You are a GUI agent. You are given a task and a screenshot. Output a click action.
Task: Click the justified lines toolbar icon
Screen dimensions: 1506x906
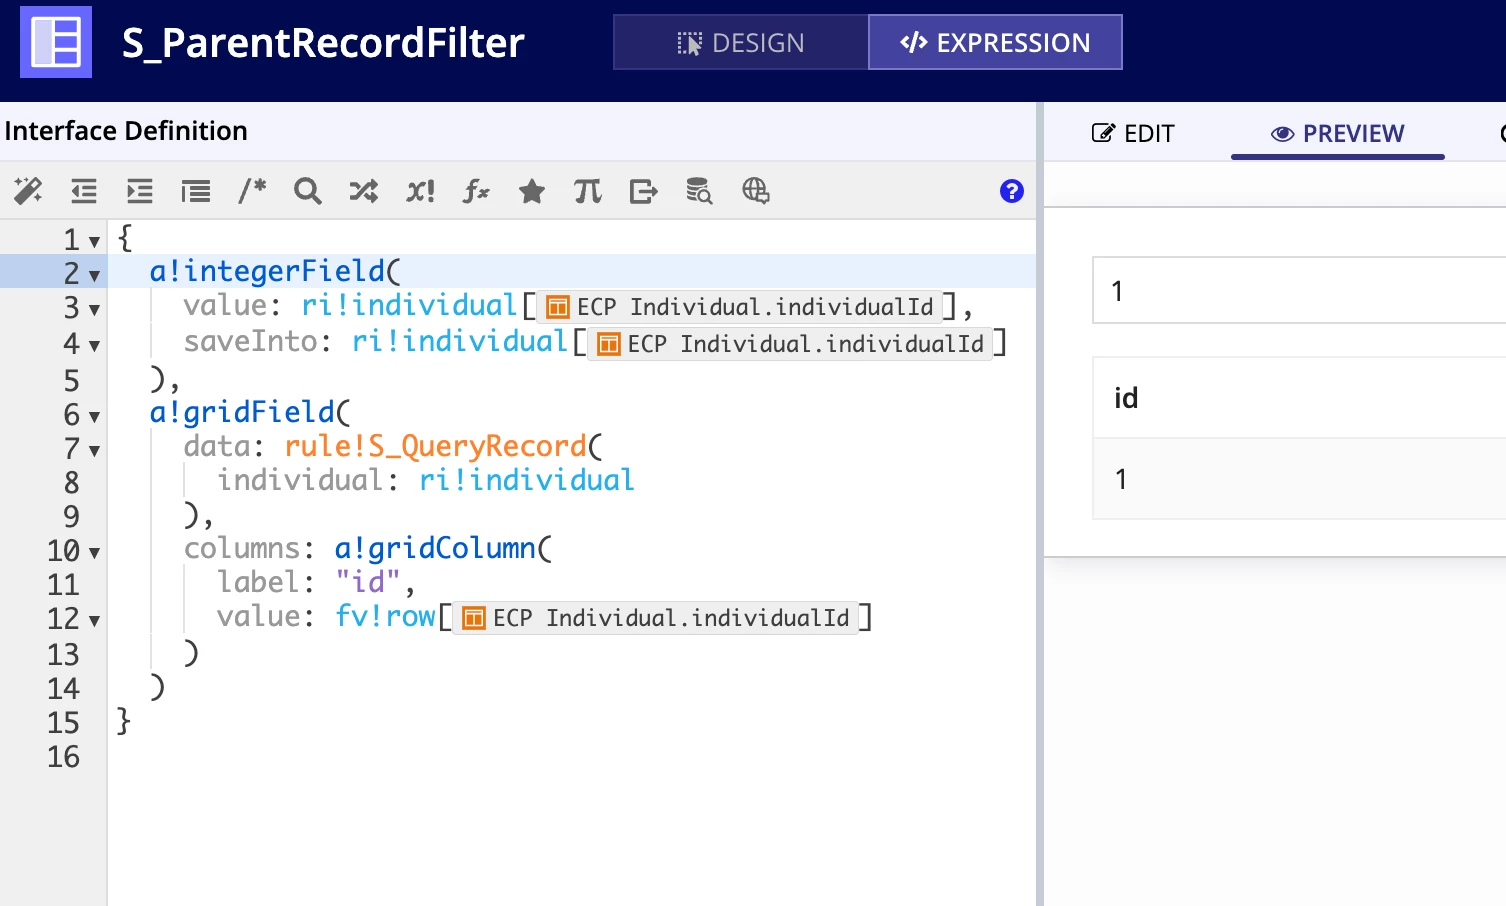(x=196, y=190)
